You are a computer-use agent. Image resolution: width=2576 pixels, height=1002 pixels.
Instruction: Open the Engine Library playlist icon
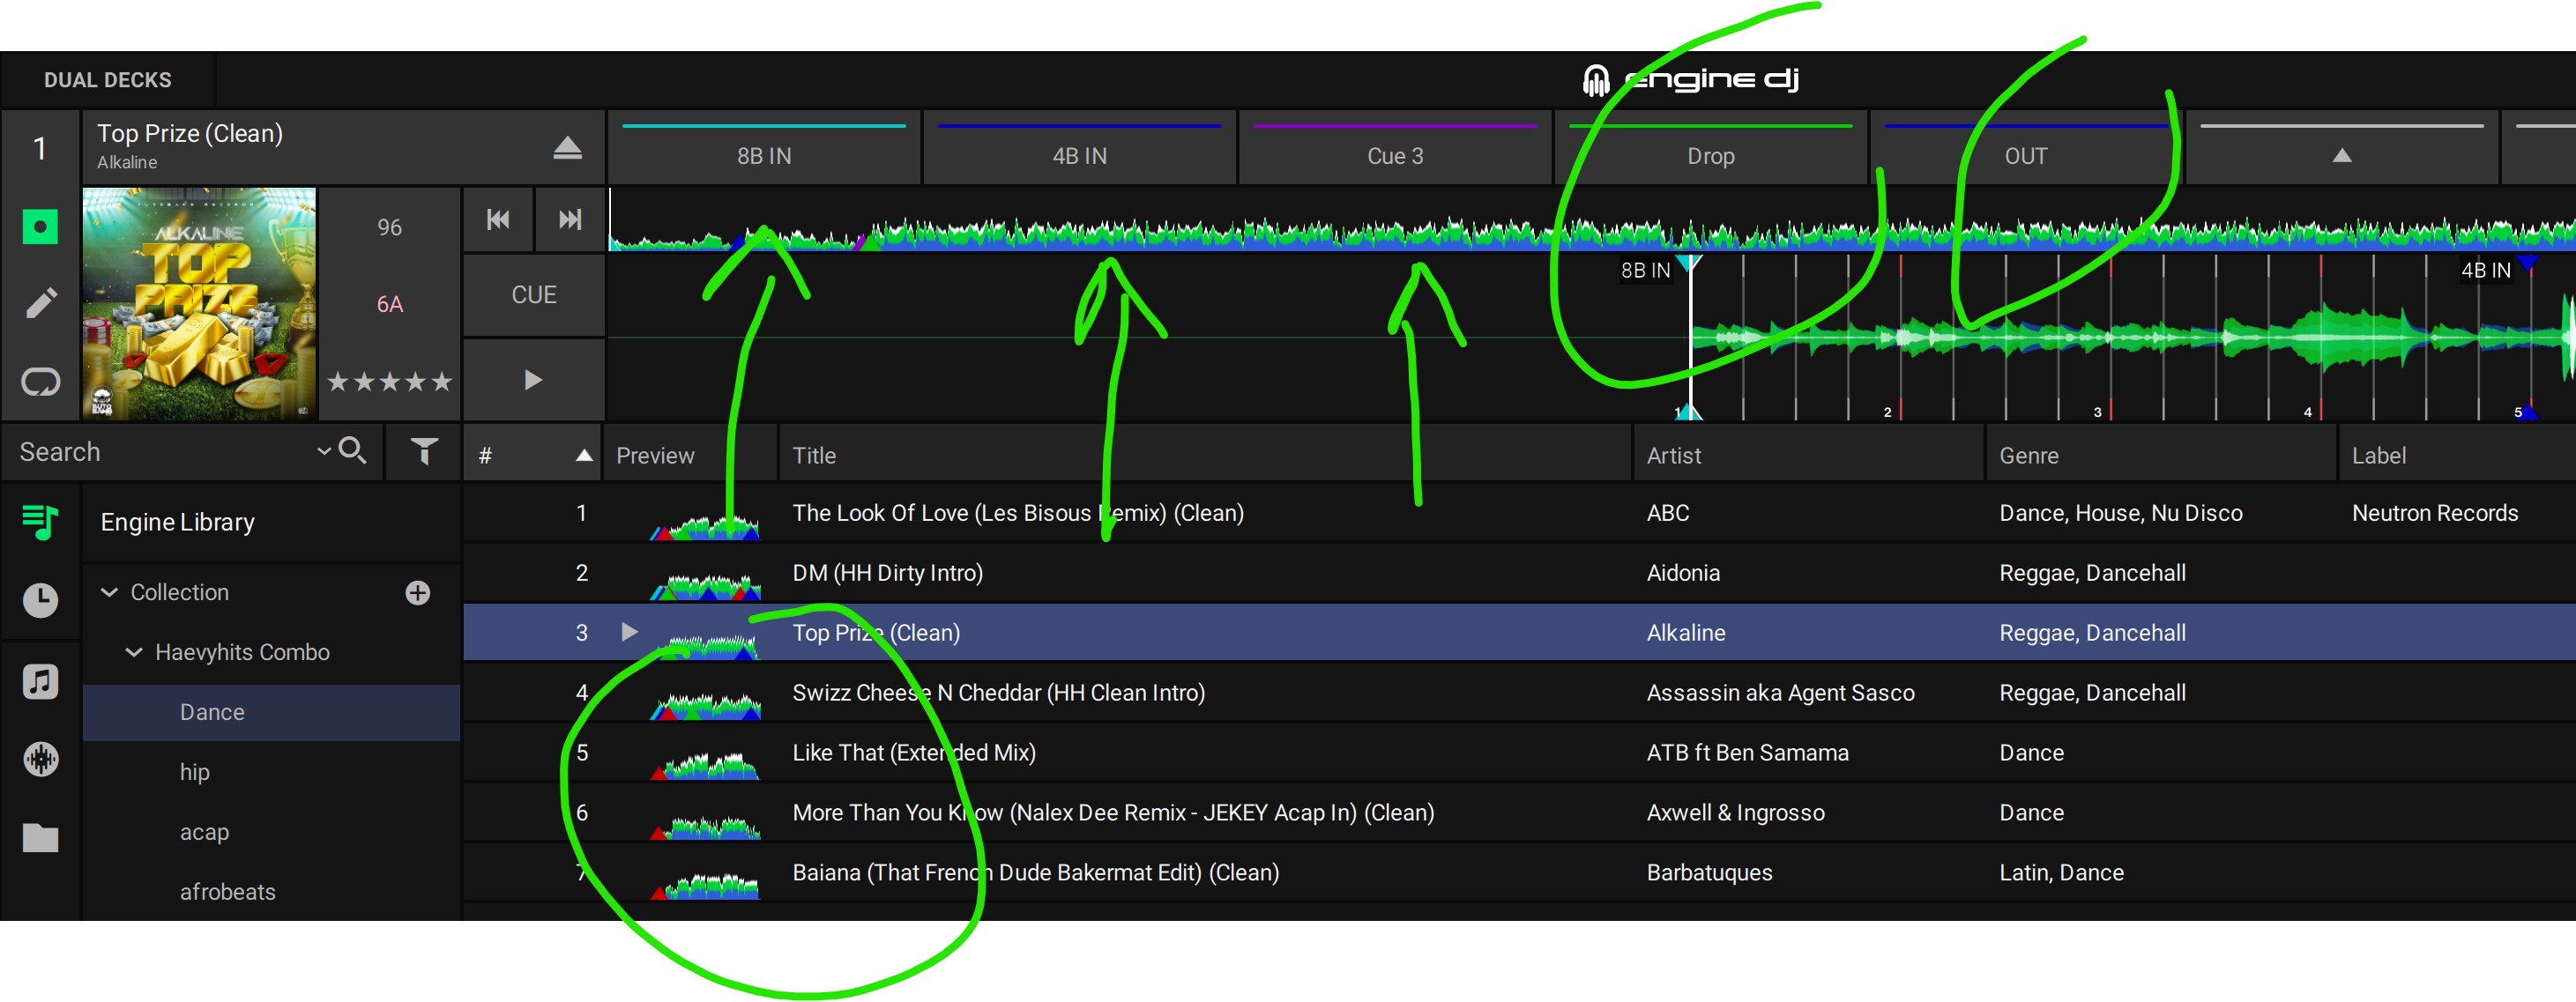pyautogui.click(x=40, y=521)
